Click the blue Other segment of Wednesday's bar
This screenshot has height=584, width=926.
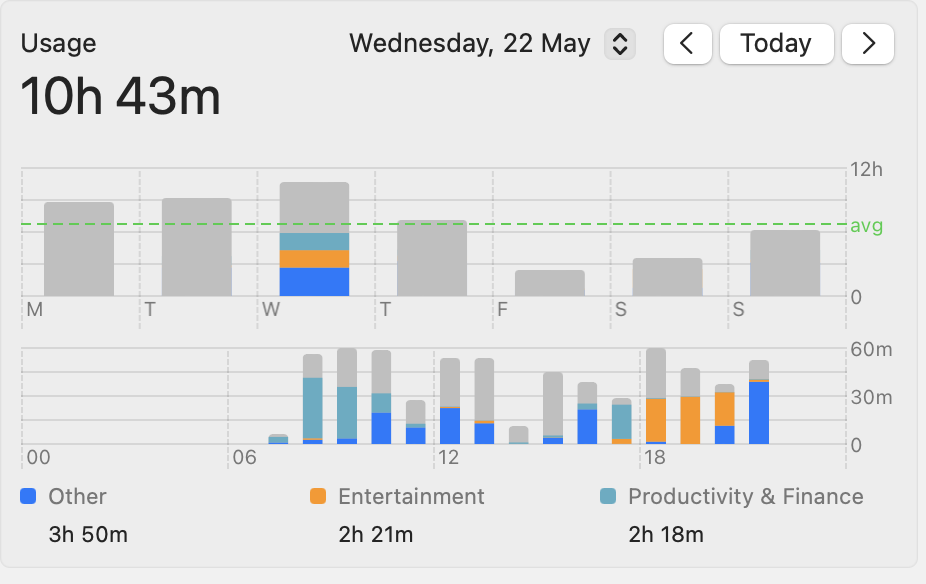(x=314, y=282)
